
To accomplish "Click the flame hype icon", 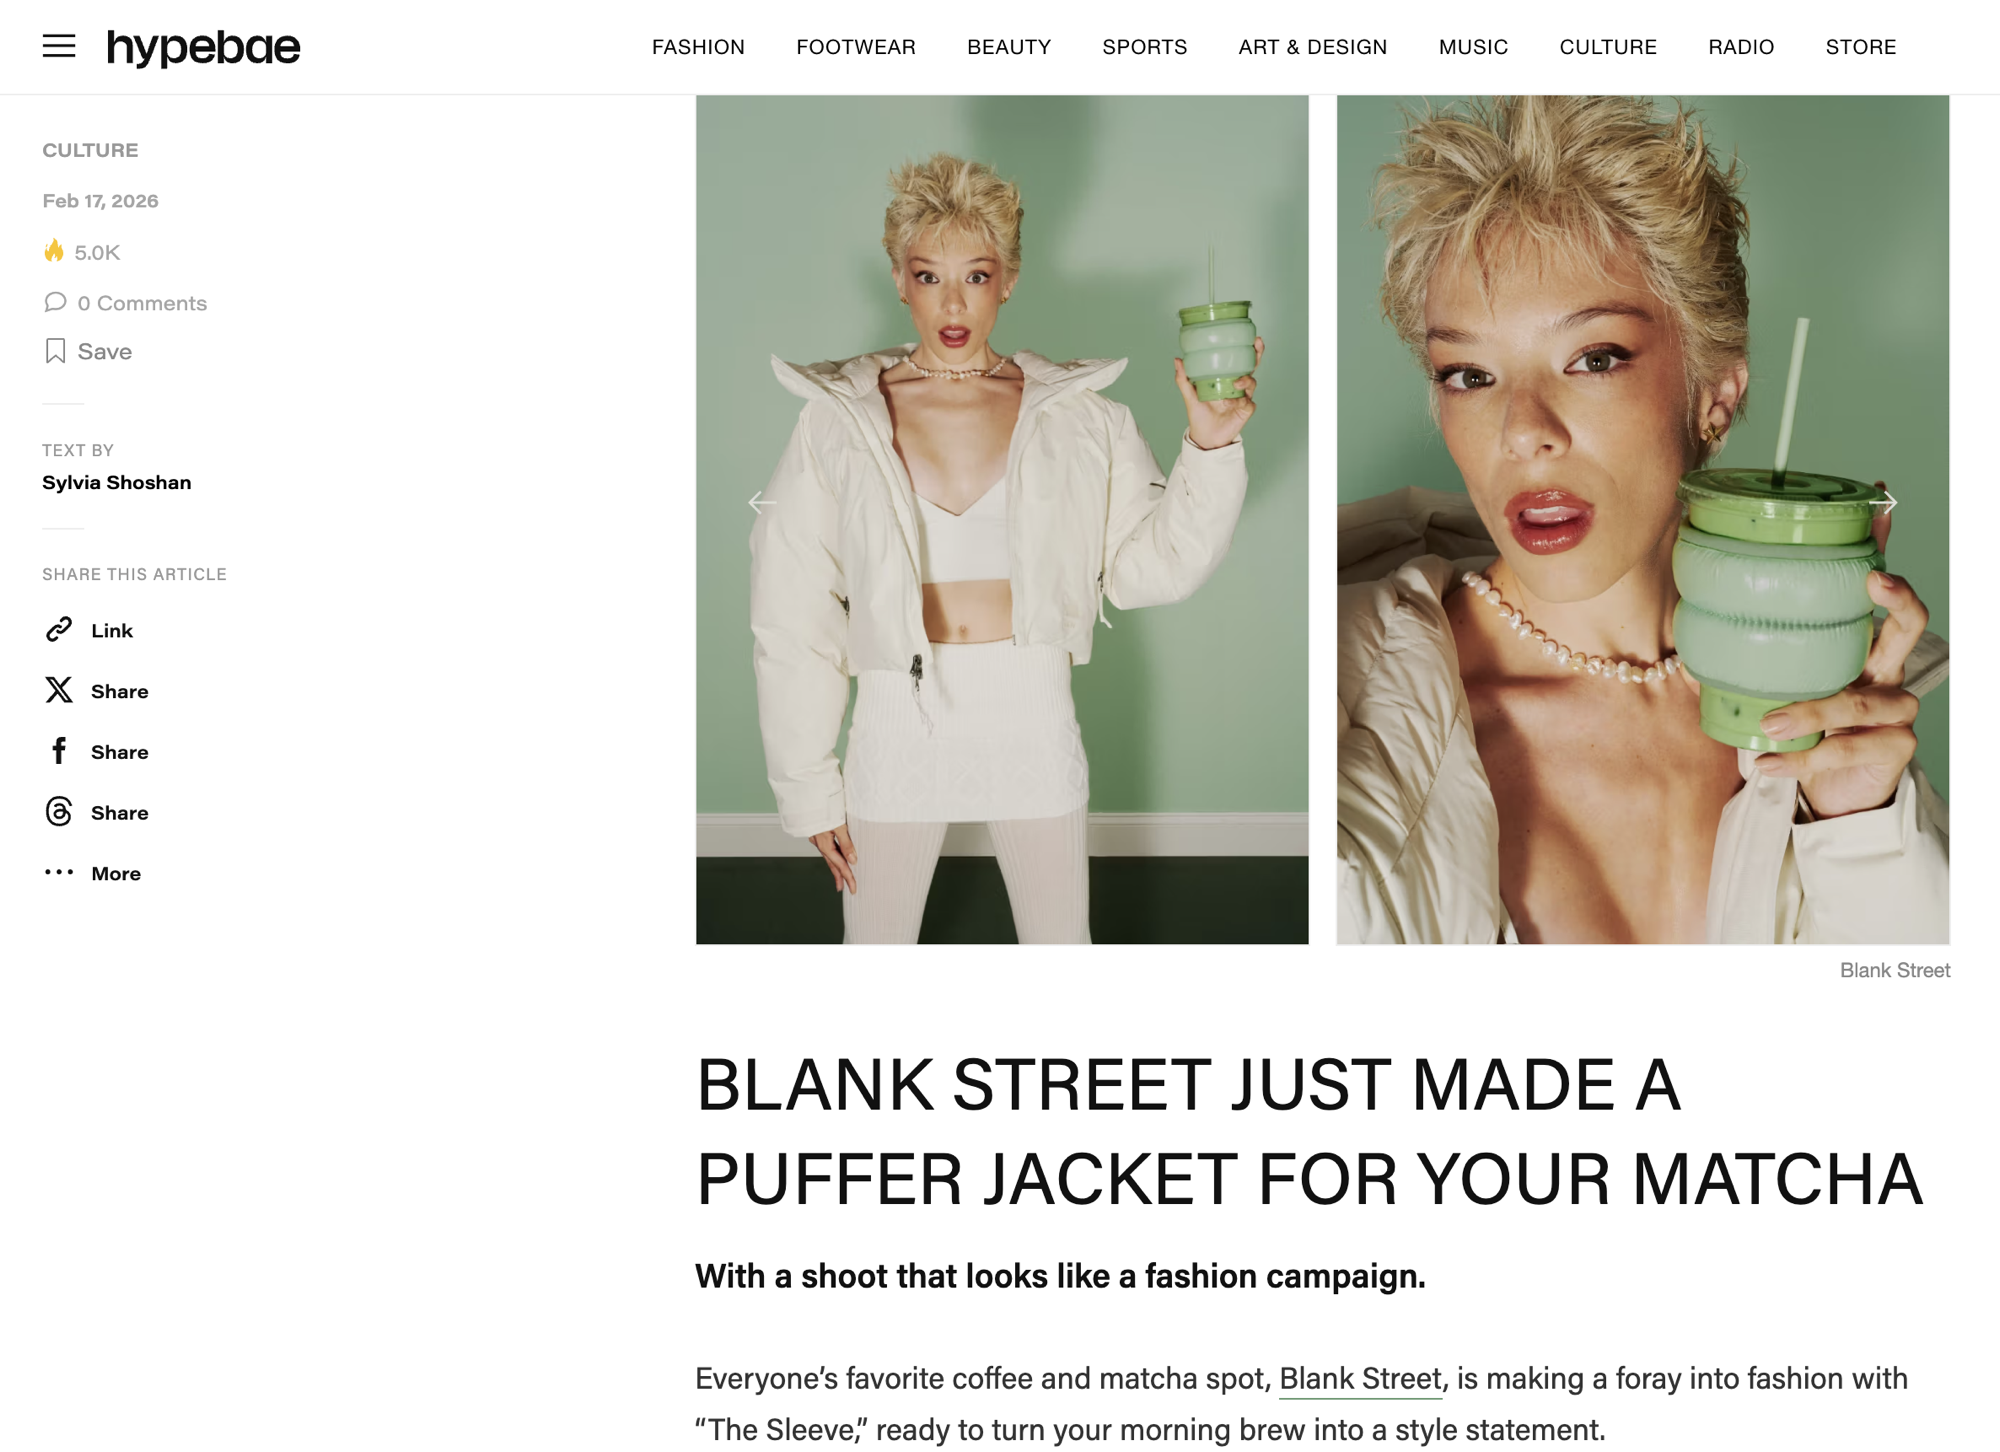I will pyautogui.click(x=54, y=251).
